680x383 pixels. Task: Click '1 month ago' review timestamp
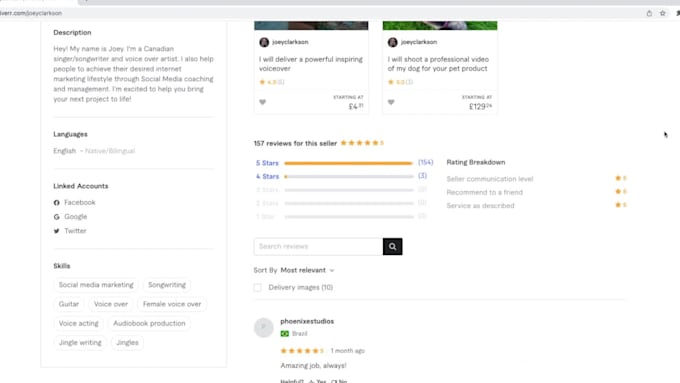click(x=347, y=351)
